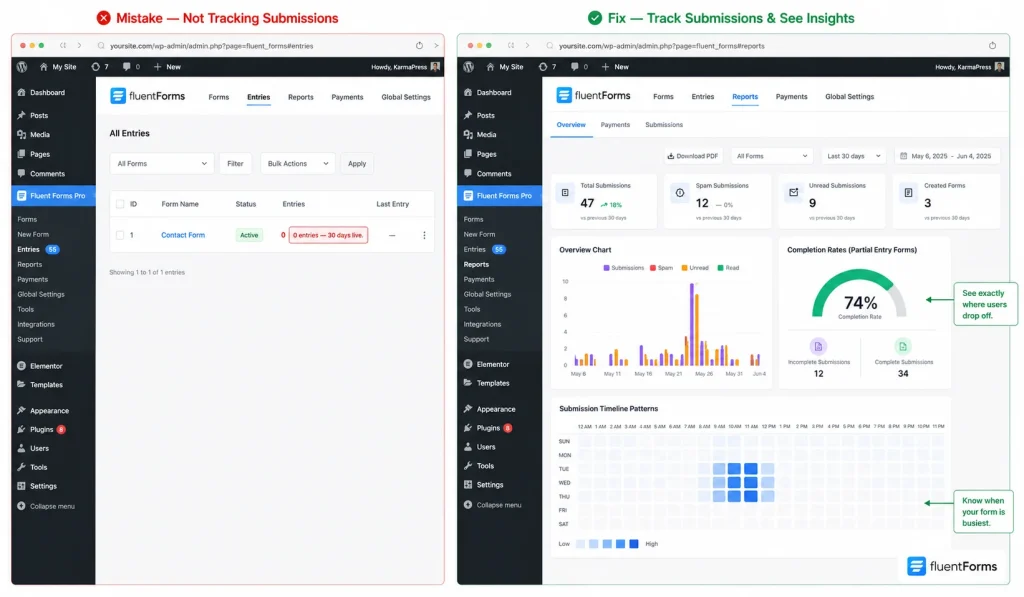Click WordPress logo in right window admin bar
The height and width of the screenshot is (597, 1024).
(x=468, y=67)
